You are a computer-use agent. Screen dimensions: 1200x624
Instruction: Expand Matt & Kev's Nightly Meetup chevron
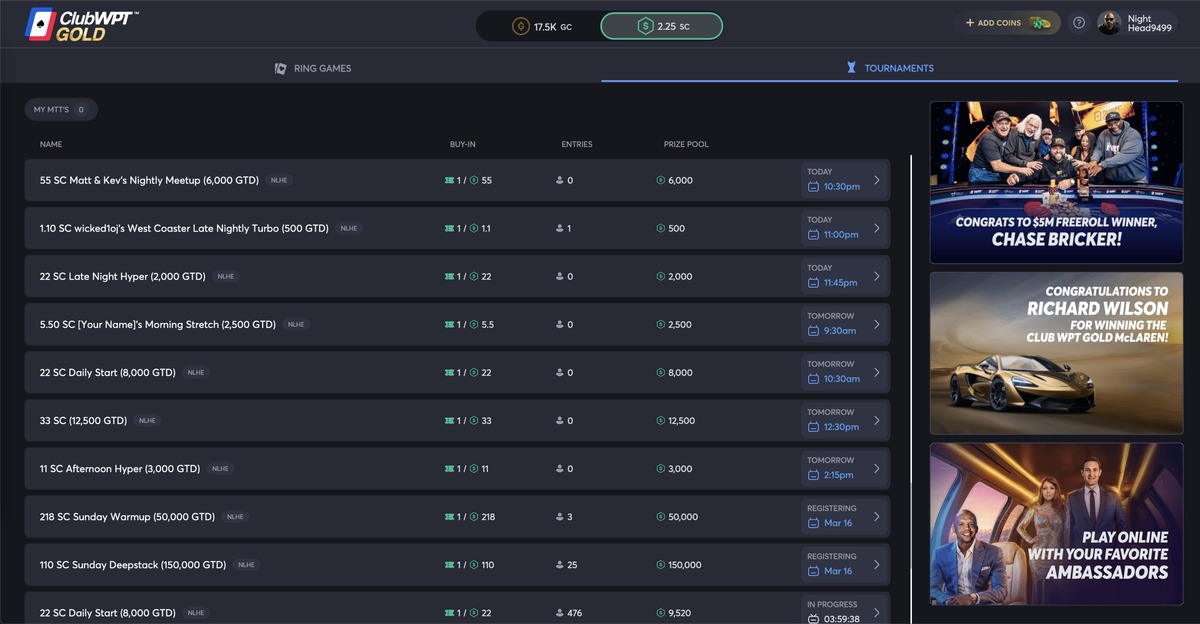877,181
